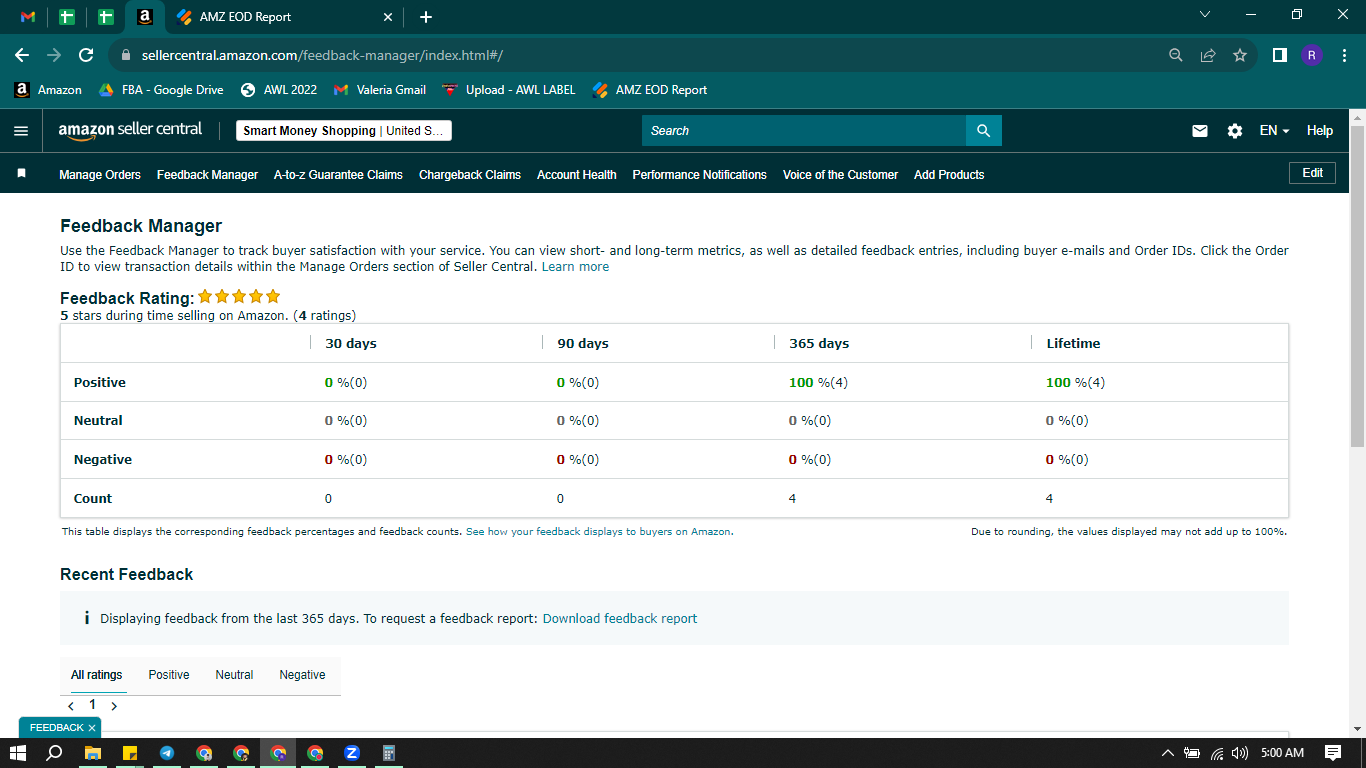Go to next feedback page arrow

114,706
